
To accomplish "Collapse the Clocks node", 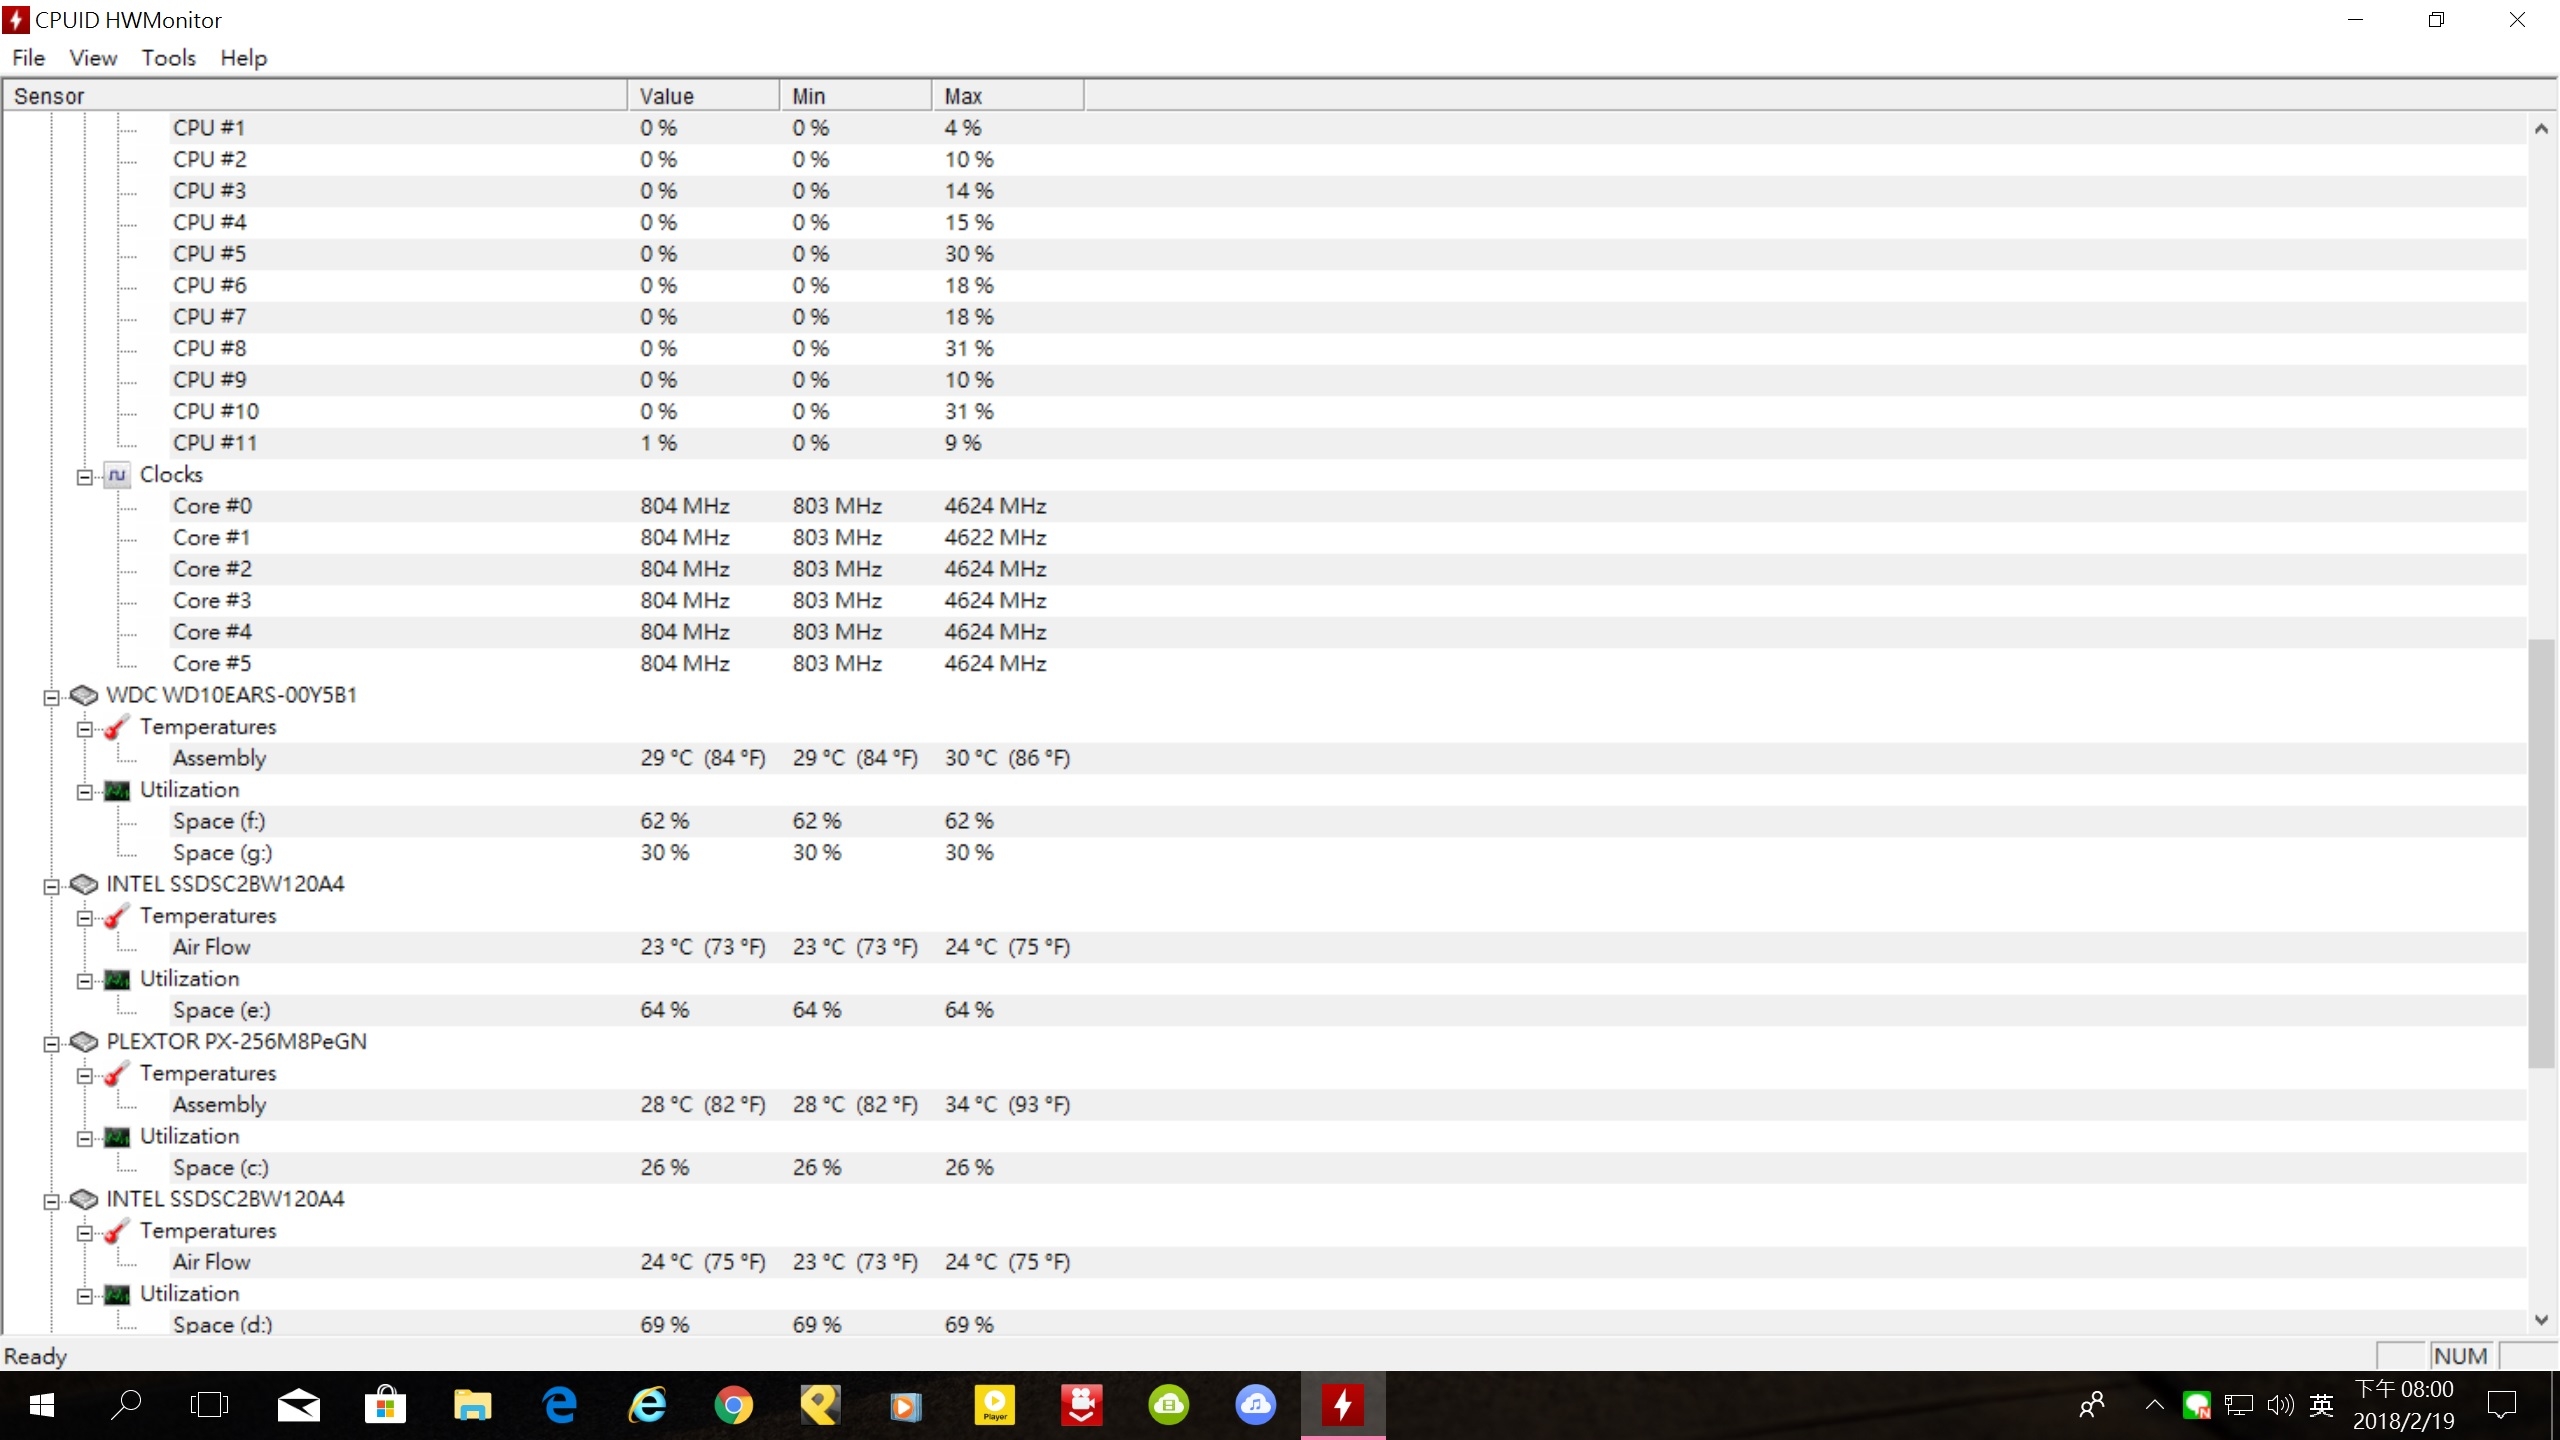I will click(x=85, y=476).
